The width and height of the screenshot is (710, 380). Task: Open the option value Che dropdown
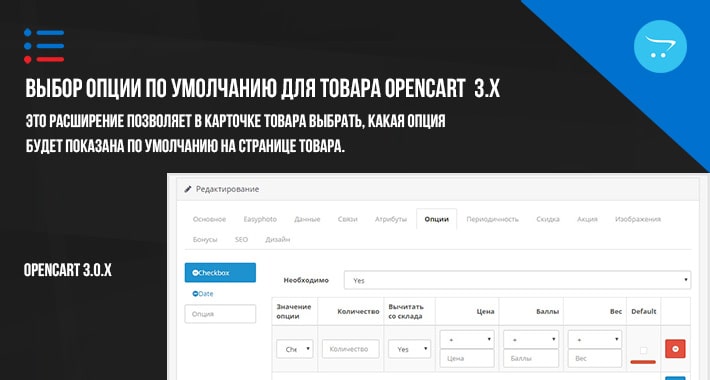[x=295, y=349]
